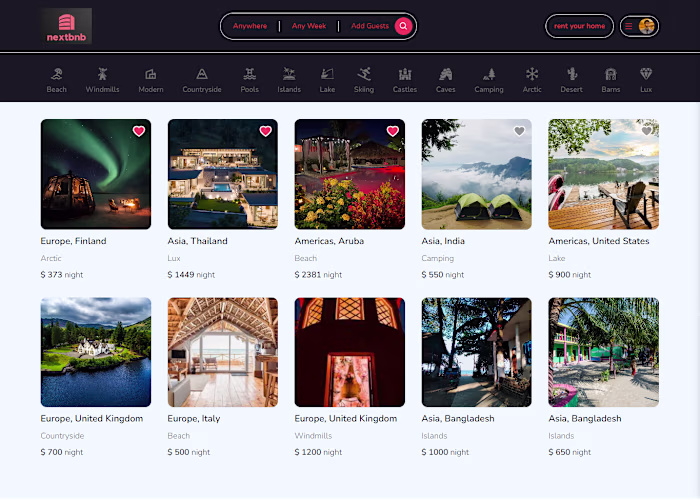Click the $ 1200 night price

[x=318, y=452]
